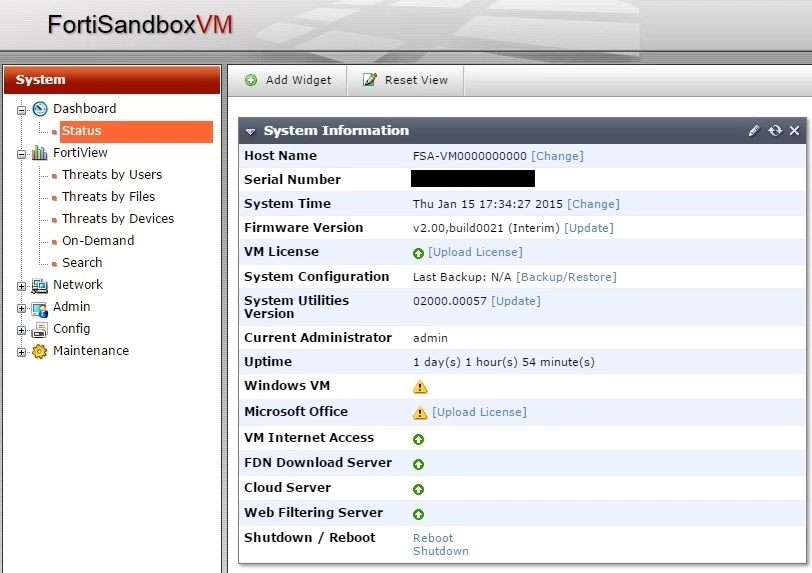Click the Network computers icon
Image resolution: width=812 pixels, height=573 pixels.
click(40, 285)
